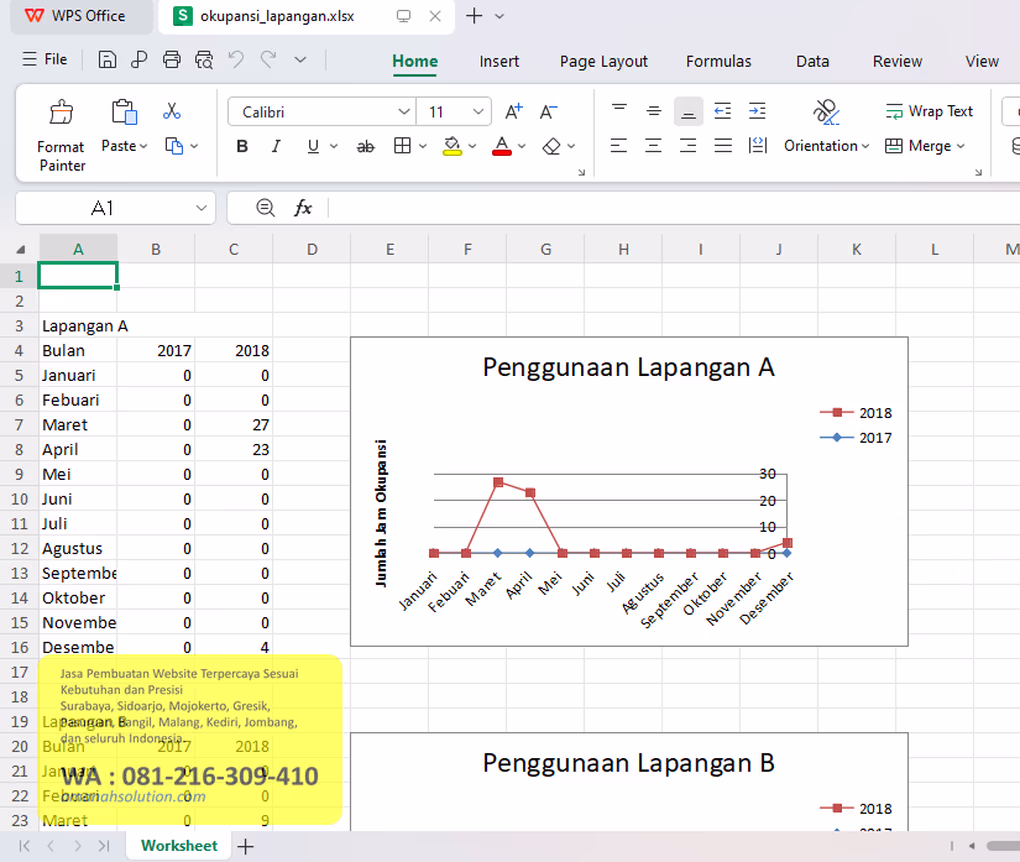
Task: Select the Penggunaan Lapangan A chart title
Action: click(628, 367)
